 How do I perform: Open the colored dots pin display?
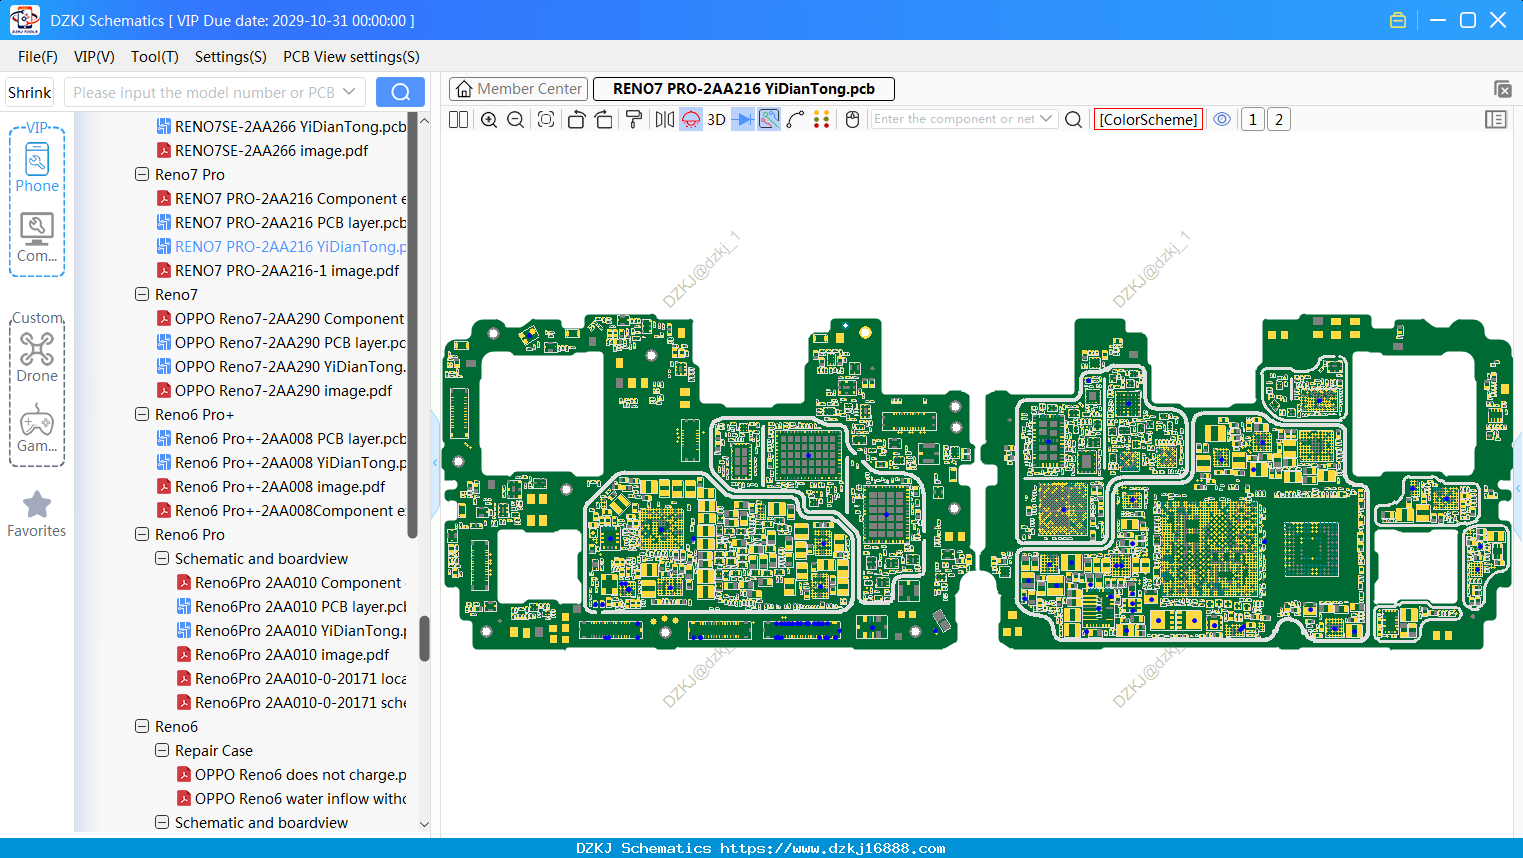pyautogui.click(x=822, y=119)
